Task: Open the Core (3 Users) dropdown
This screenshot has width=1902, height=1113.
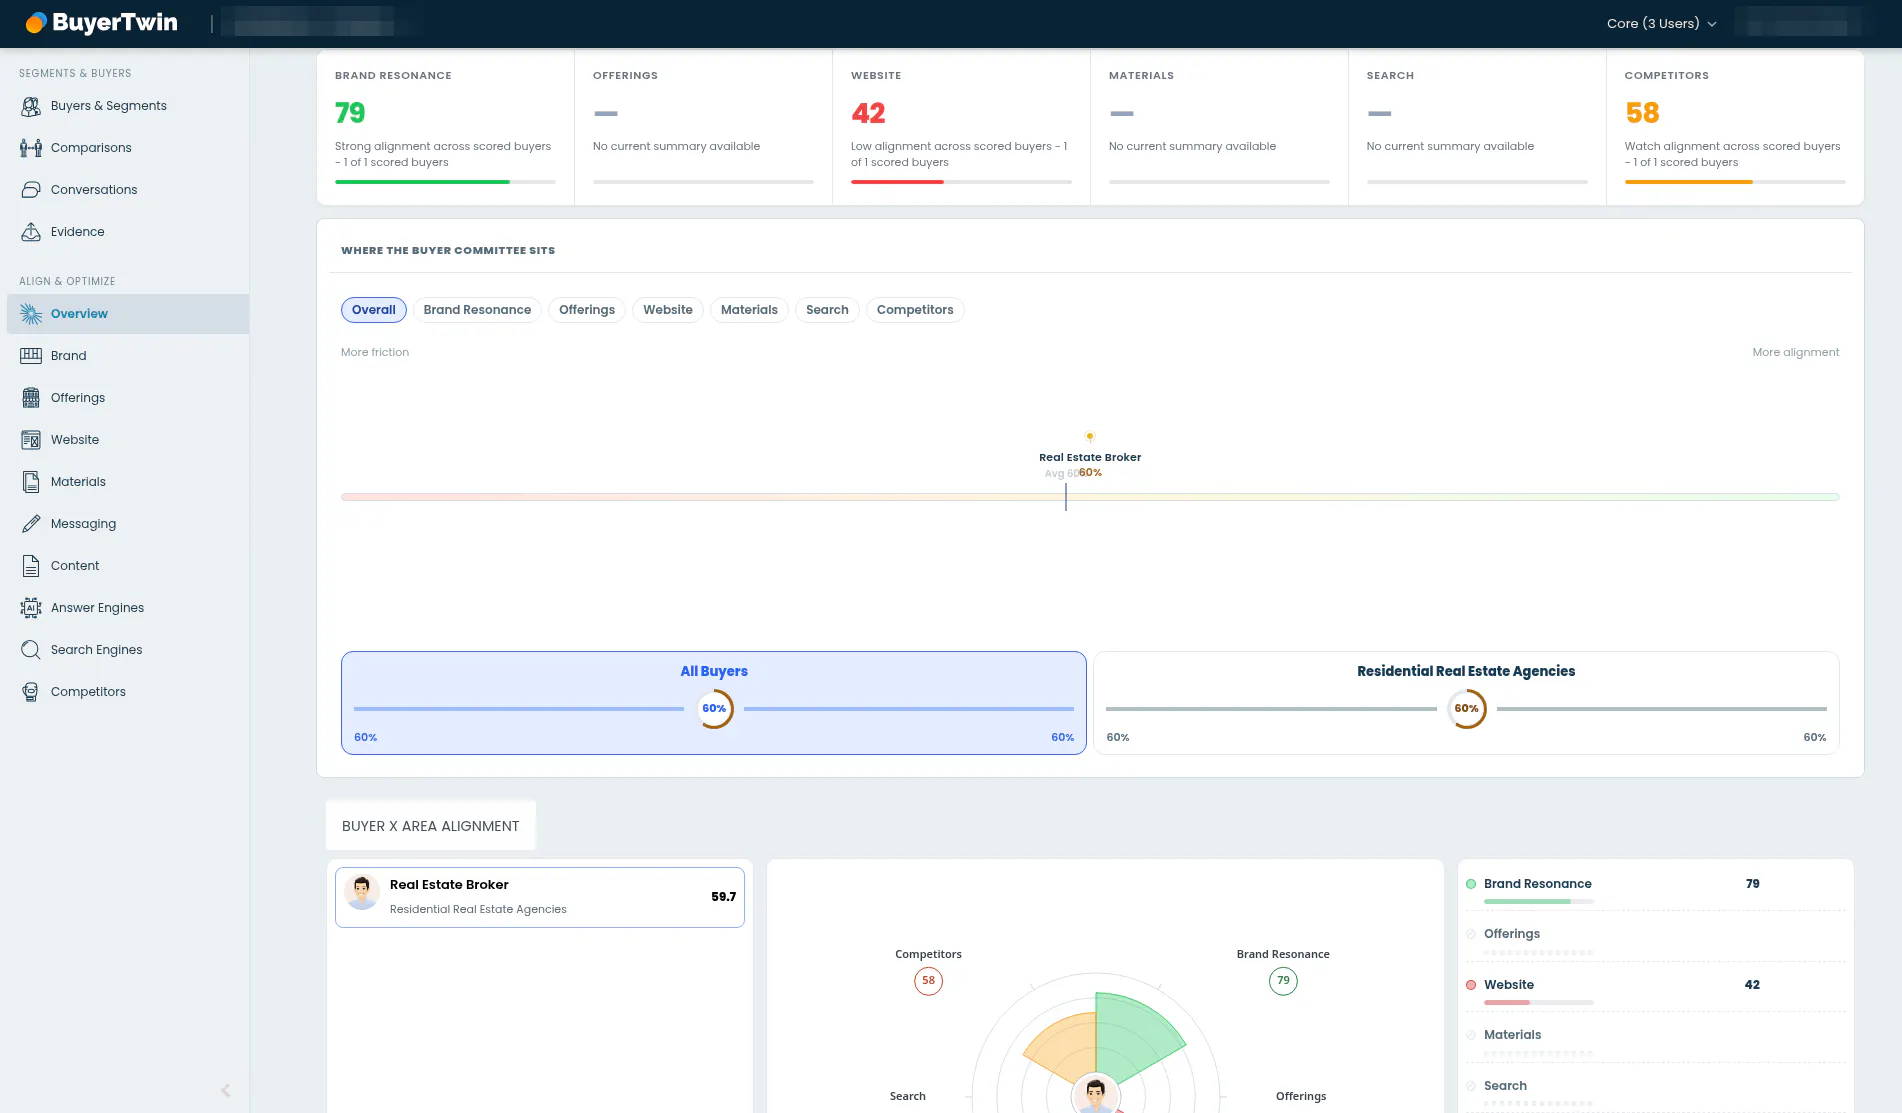Action: point(1661,23)
